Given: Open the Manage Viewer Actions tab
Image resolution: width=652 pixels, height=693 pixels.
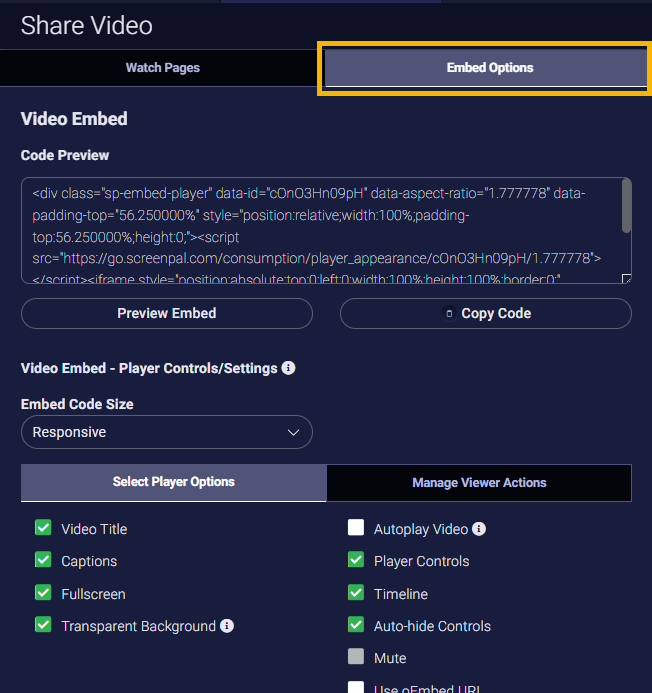Looking at the screenshot, I should [x=479, y=483].
